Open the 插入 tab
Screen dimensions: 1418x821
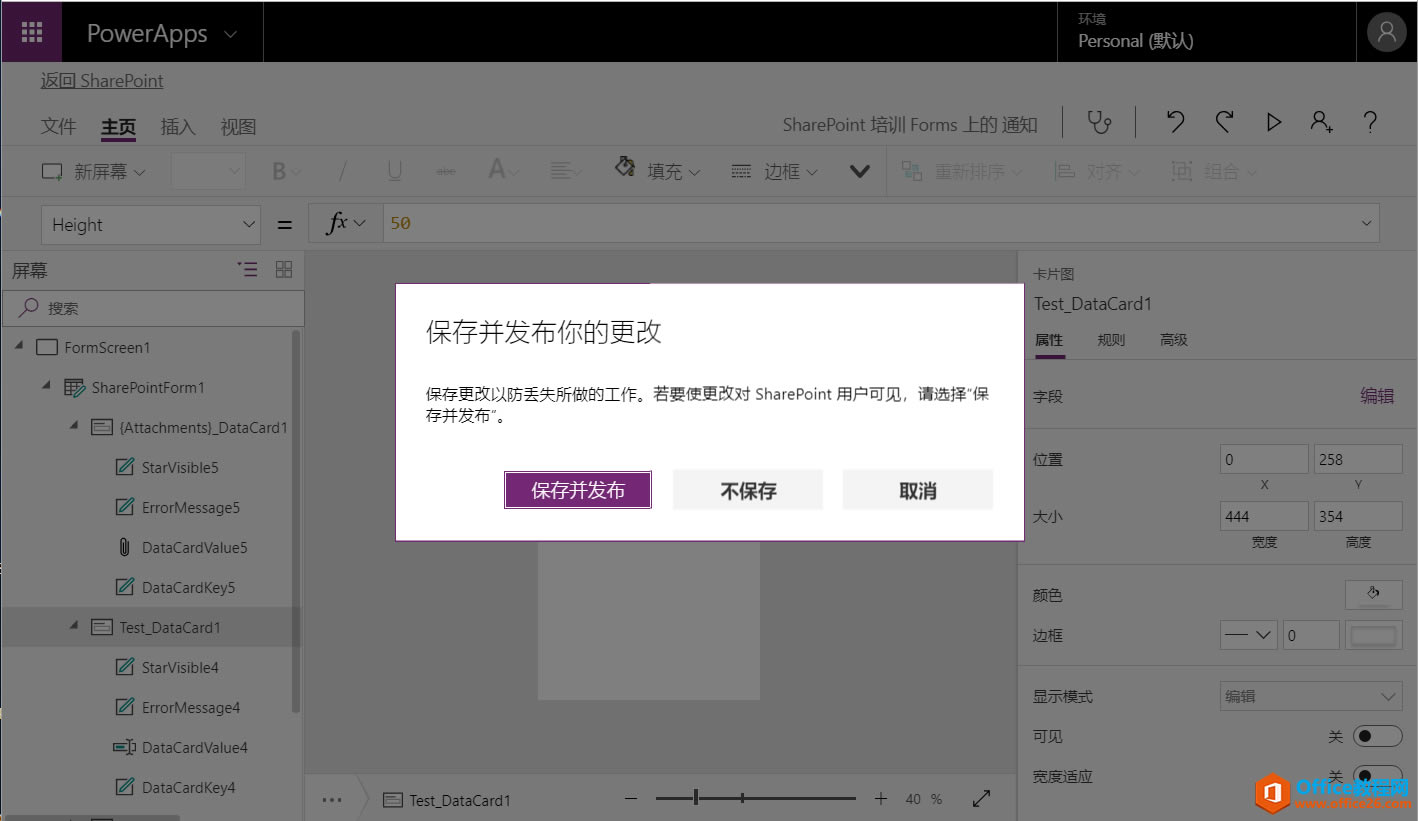point(178,127)
